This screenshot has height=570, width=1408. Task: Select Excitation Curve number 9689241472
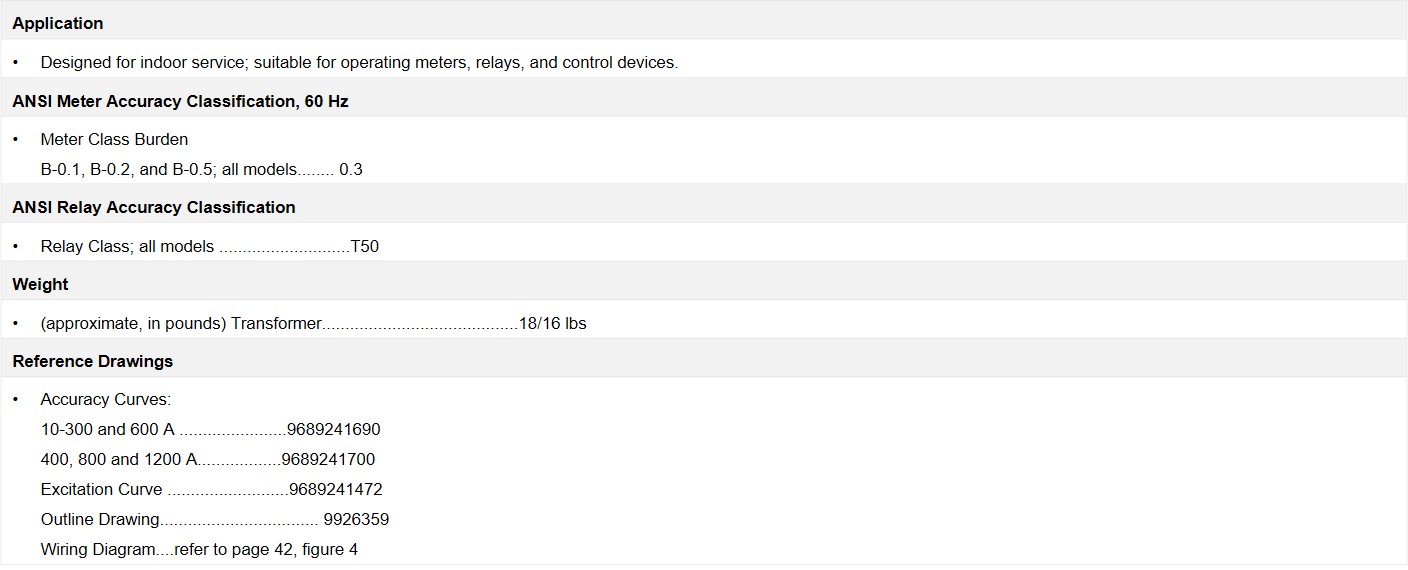click(335, 489)
